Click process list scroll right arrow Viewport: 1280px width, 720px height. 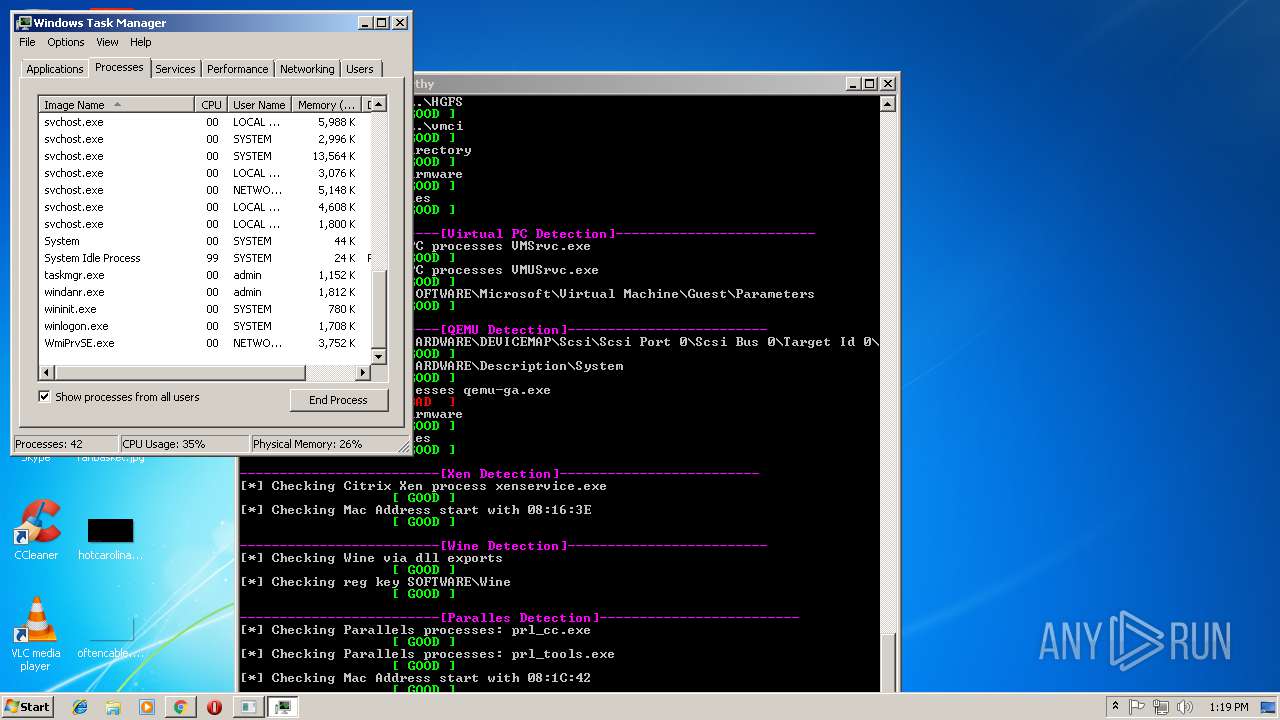click(363, 372)
